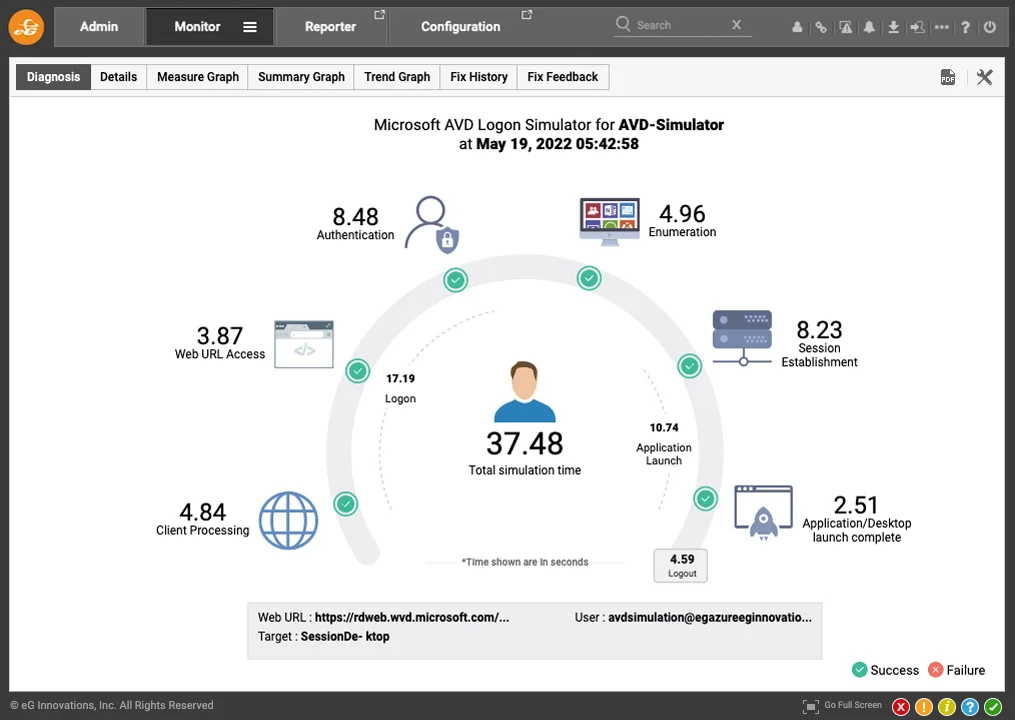Open the Fix Feedback tab
Screen dimensions: 1015x720
click(563, 77)
